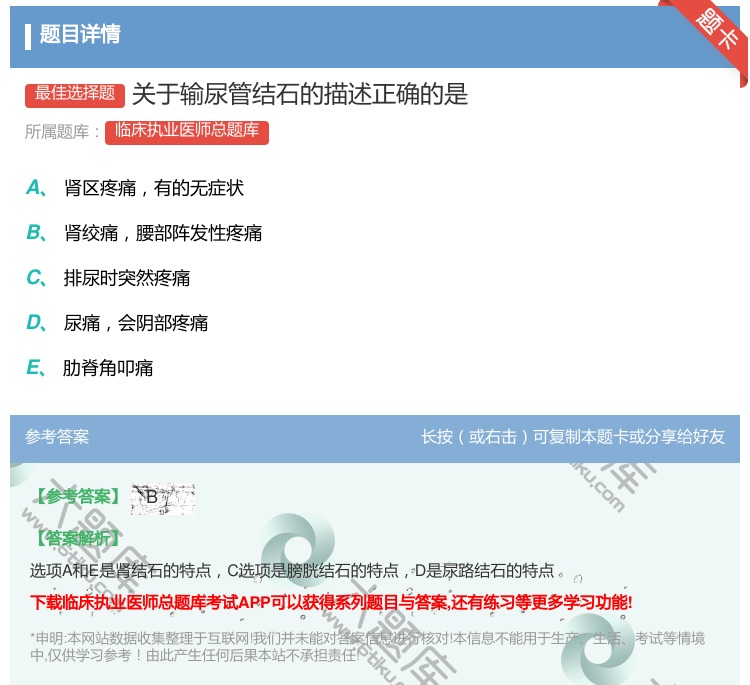The height and width of the screenshot is (685, 750).
Task: Click the 长按（或右击）可复制本题卡 hint text
Action: click(573, 436)
